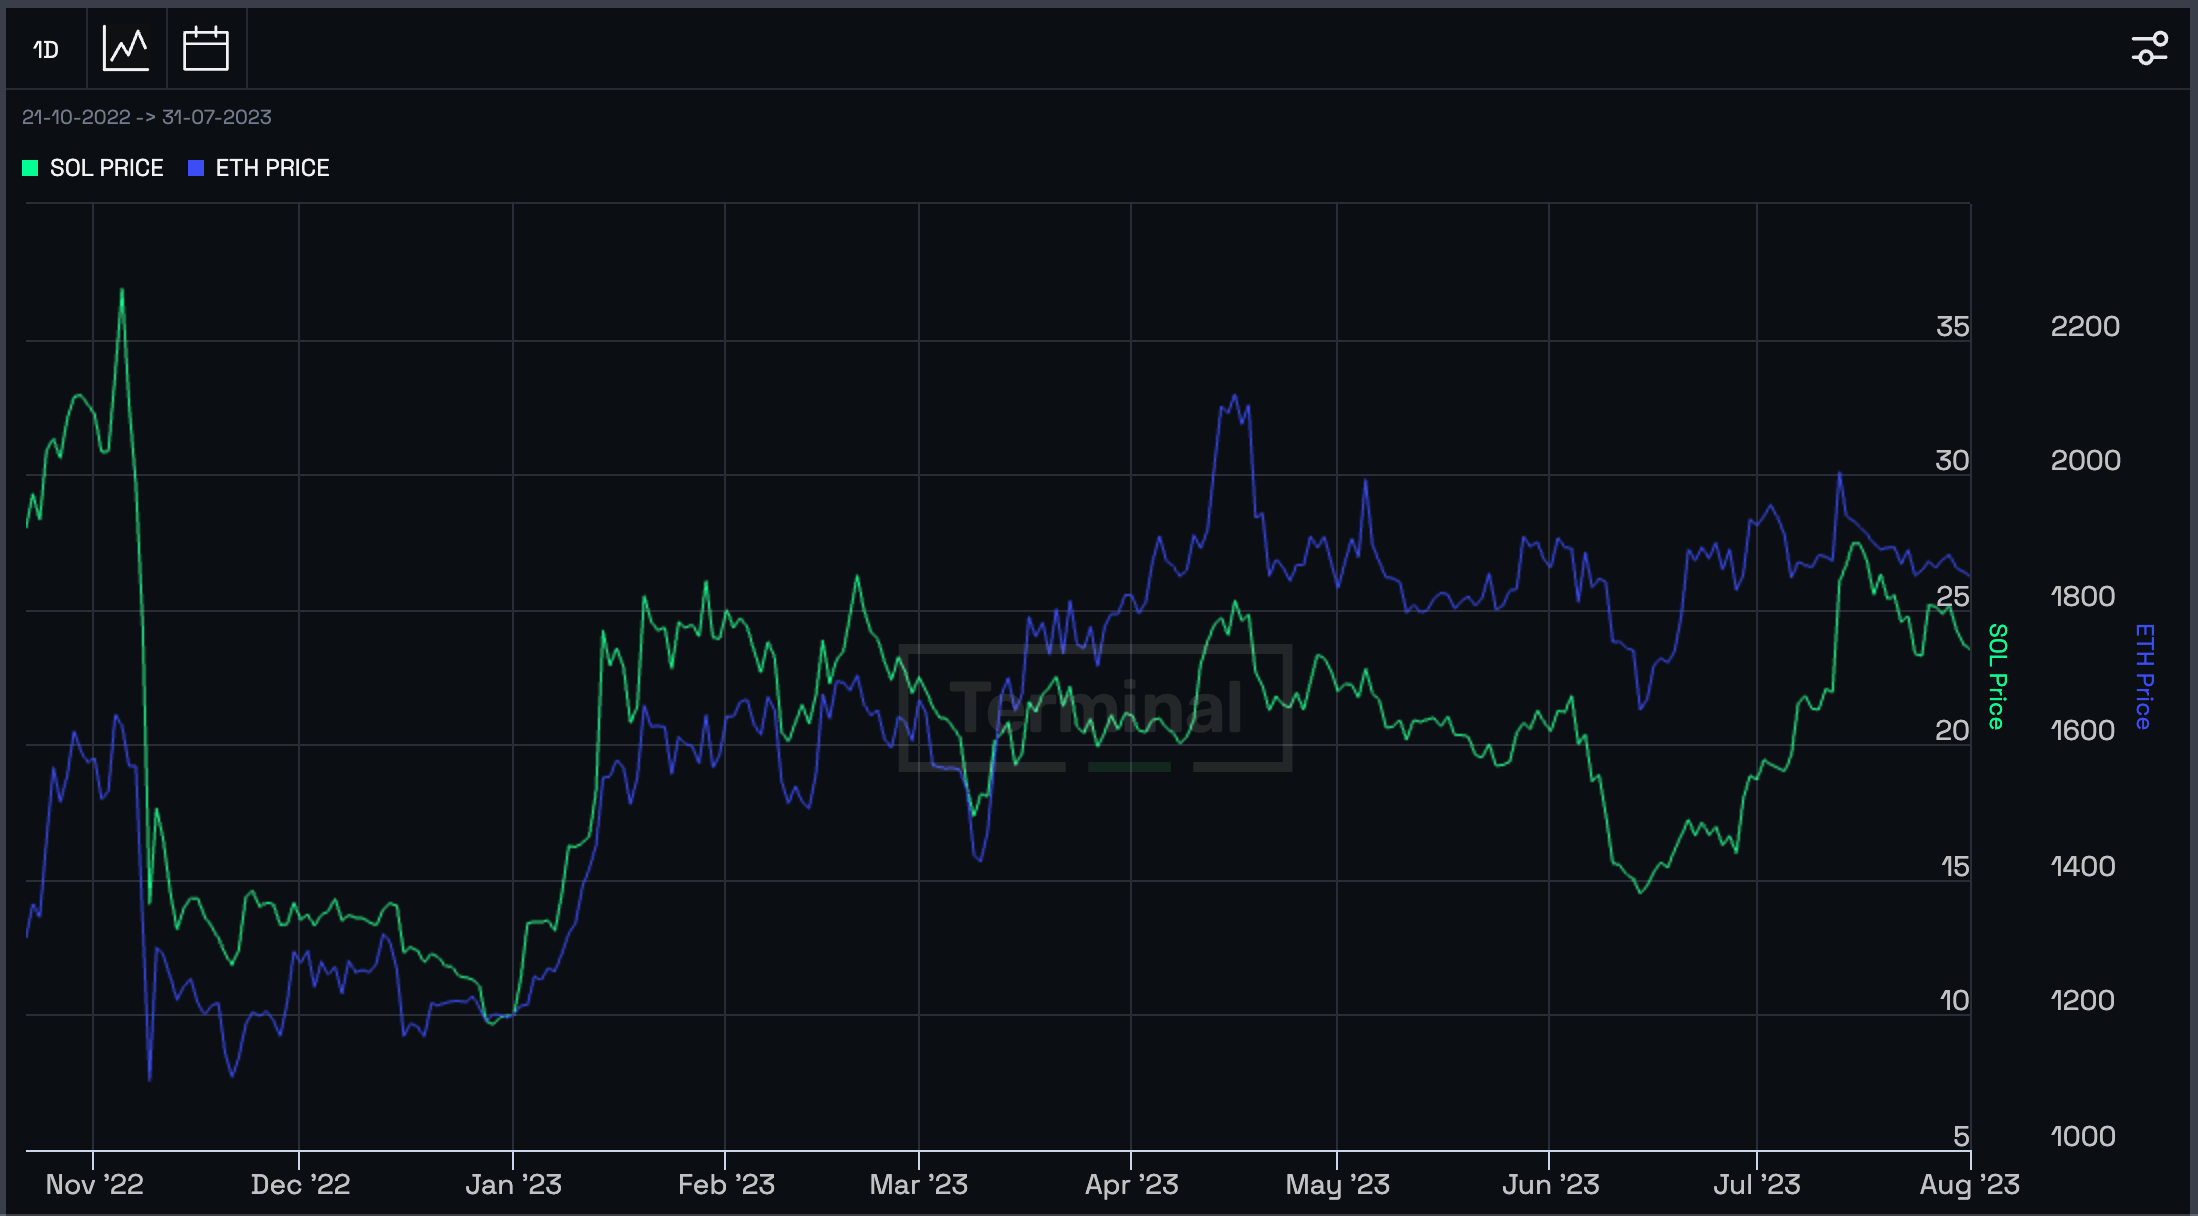Click the green SOL Price axis title

[x=1997, y=677]
